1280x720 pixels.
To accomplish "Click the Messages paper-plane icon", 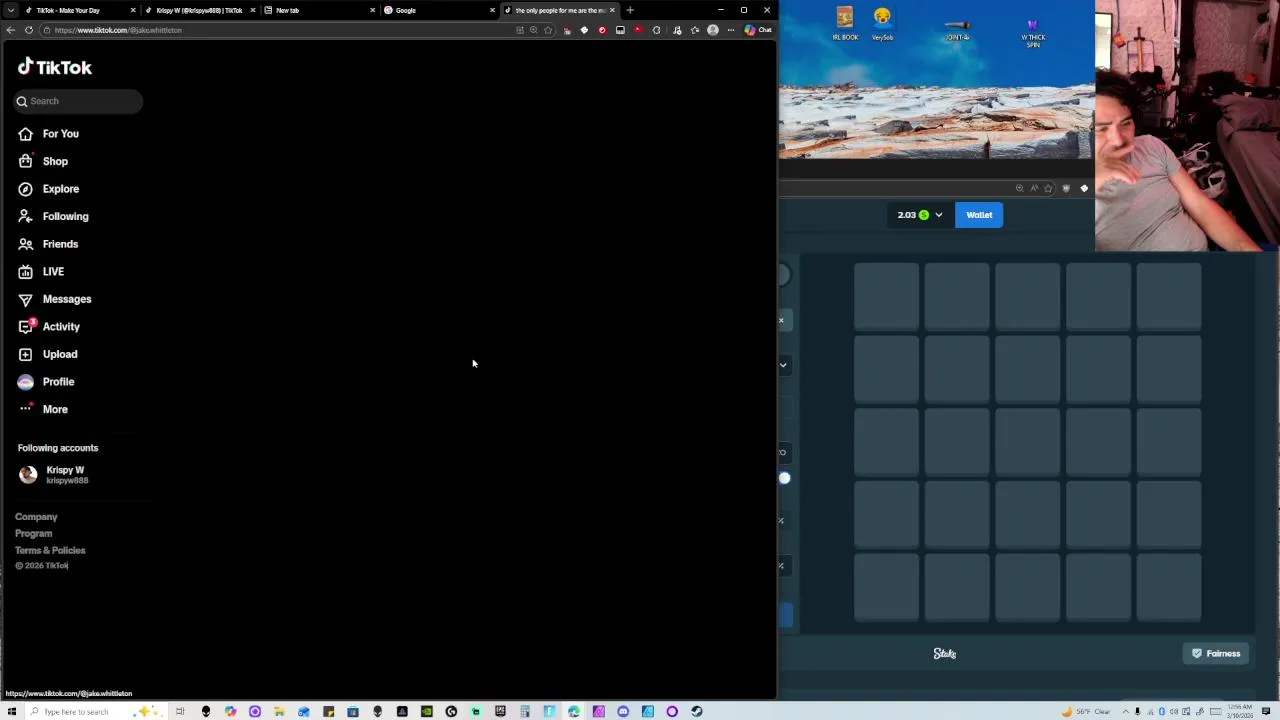I will point(25,299).
